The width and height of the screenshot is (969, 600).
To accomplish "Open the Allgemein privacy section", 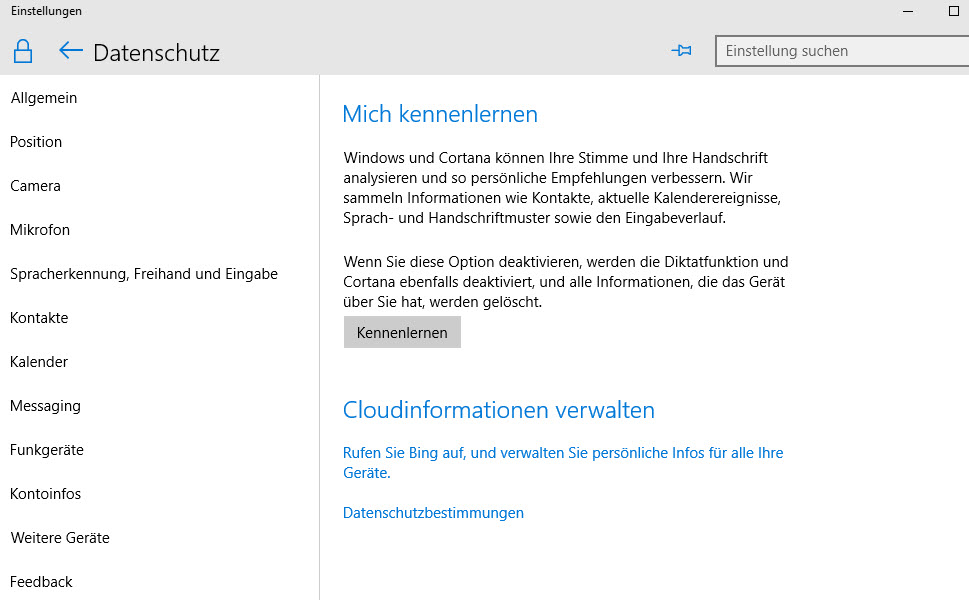I will pos(44,98).
